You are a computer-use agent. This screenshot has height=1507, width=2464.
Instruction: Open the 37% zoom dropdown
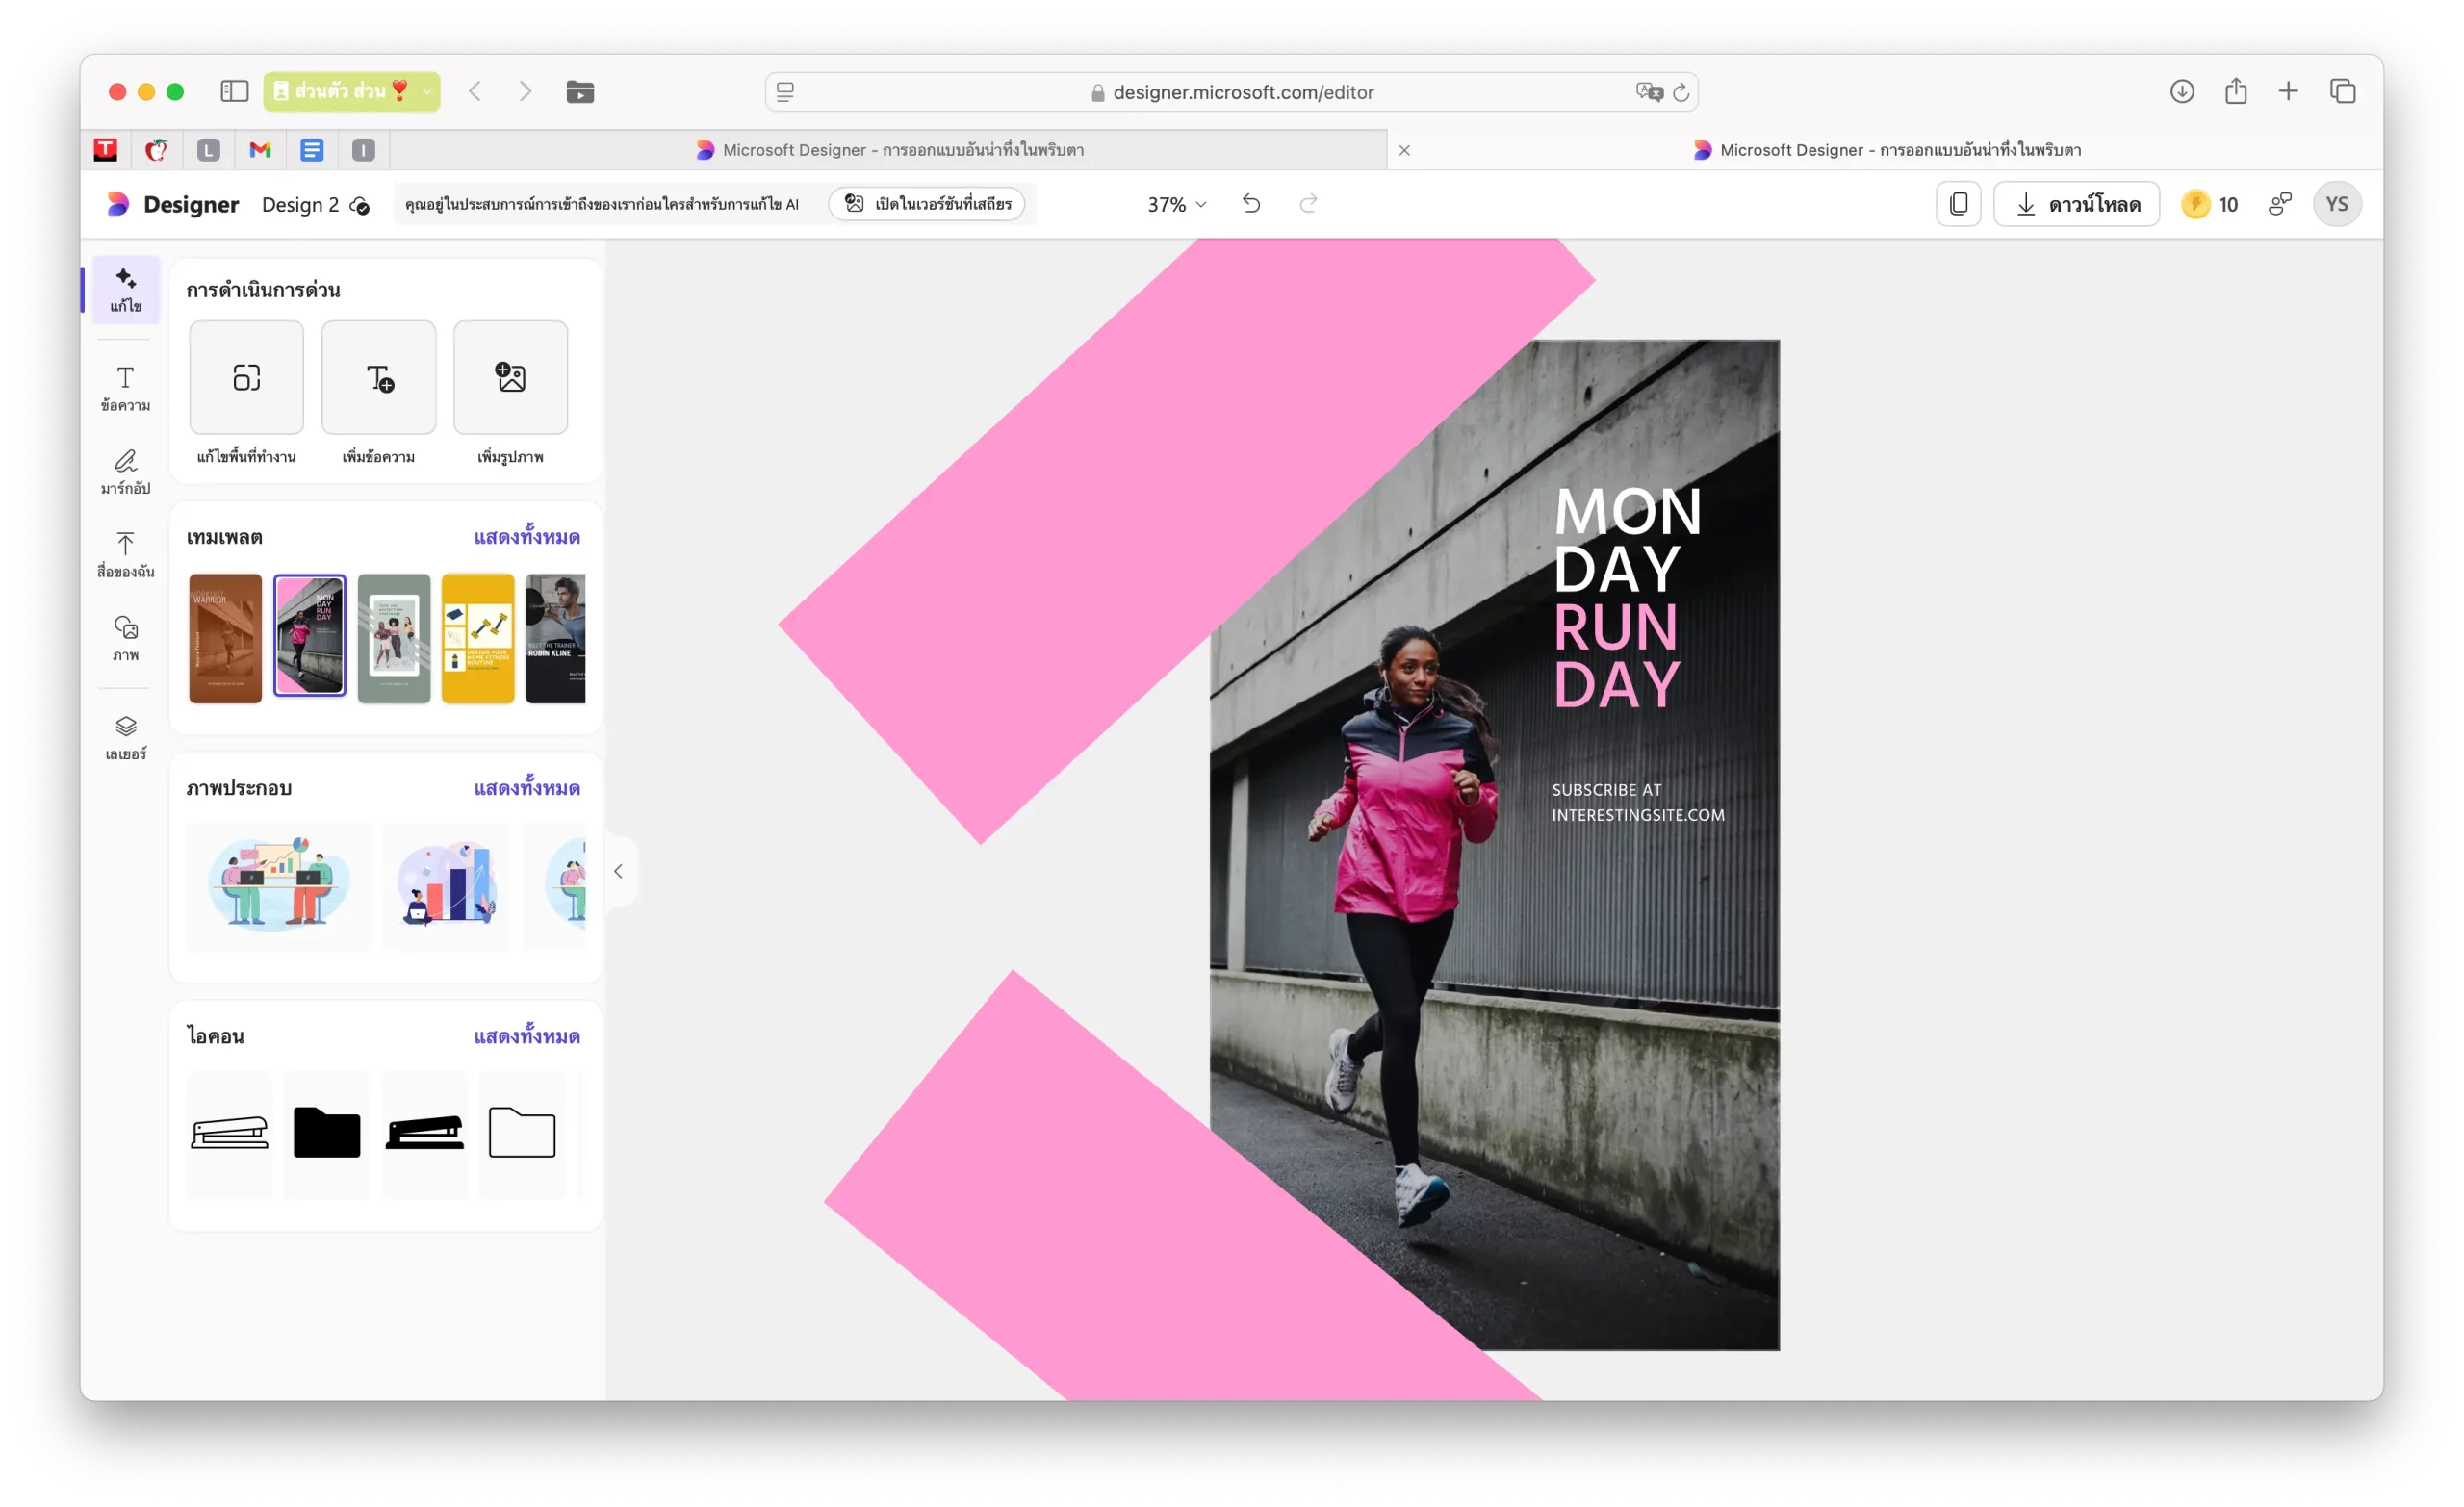[x=1176, y=204]
